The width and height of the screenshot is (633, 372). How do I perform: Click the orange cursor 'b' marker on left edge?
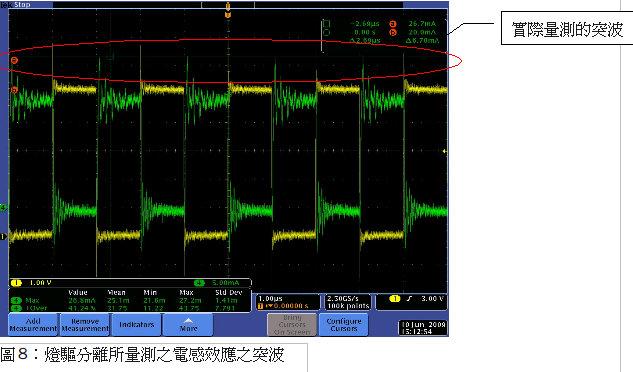15,90
